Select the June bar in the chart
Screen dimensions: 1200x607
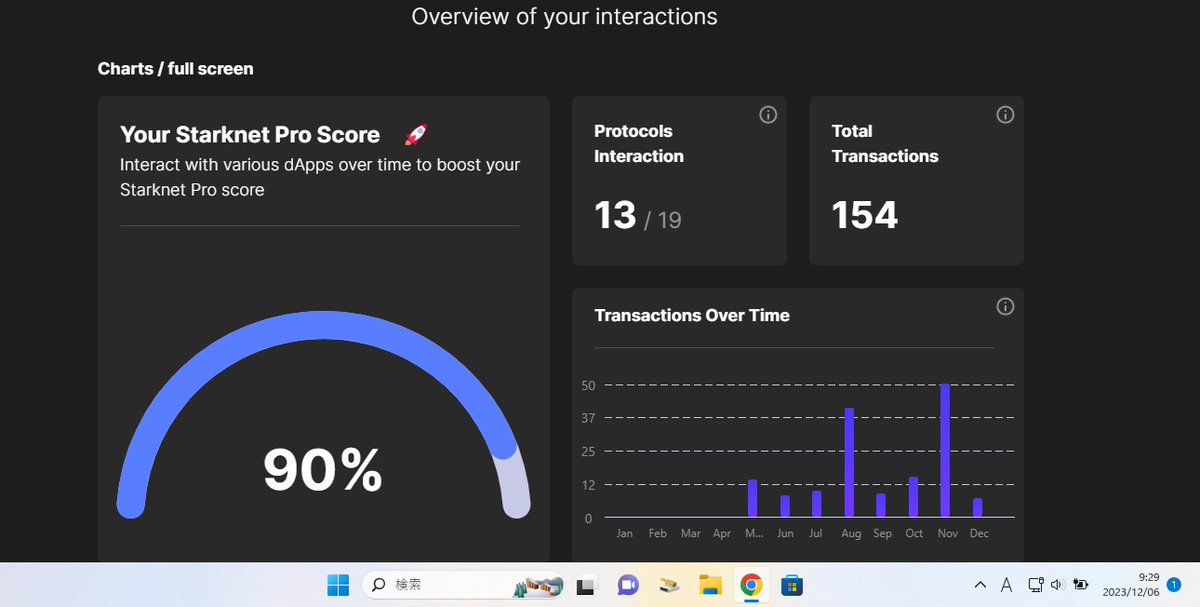(785, 506)
